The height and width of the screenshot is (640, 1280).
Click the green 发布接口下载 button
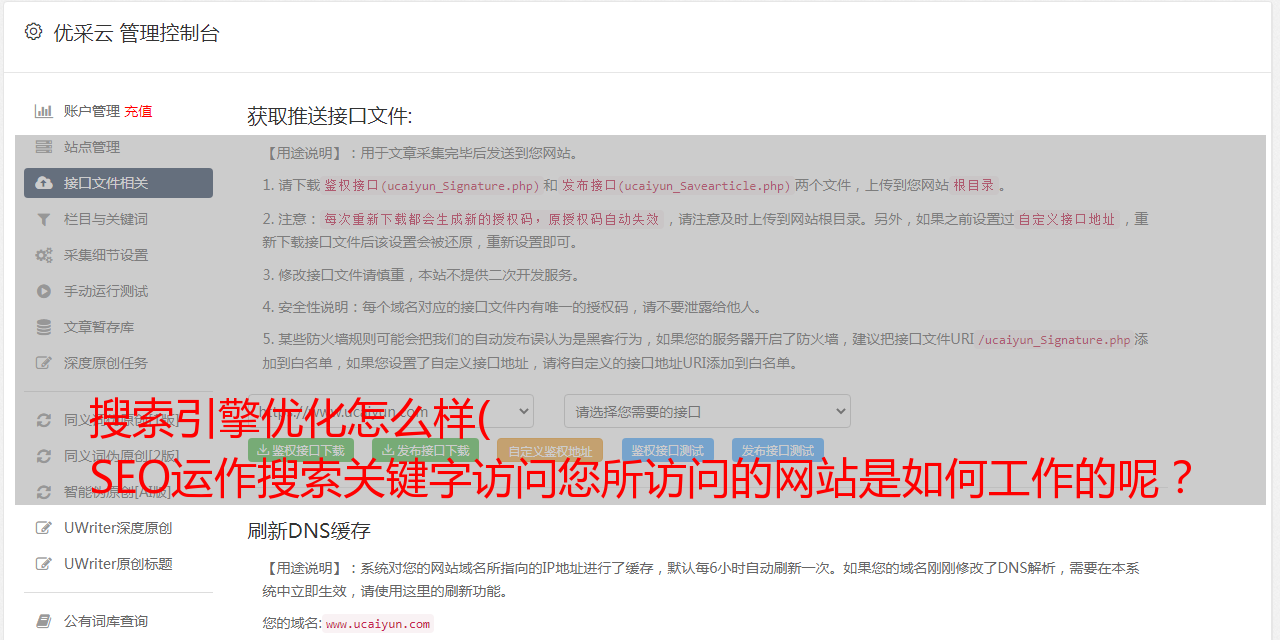(x=425, y=451)
